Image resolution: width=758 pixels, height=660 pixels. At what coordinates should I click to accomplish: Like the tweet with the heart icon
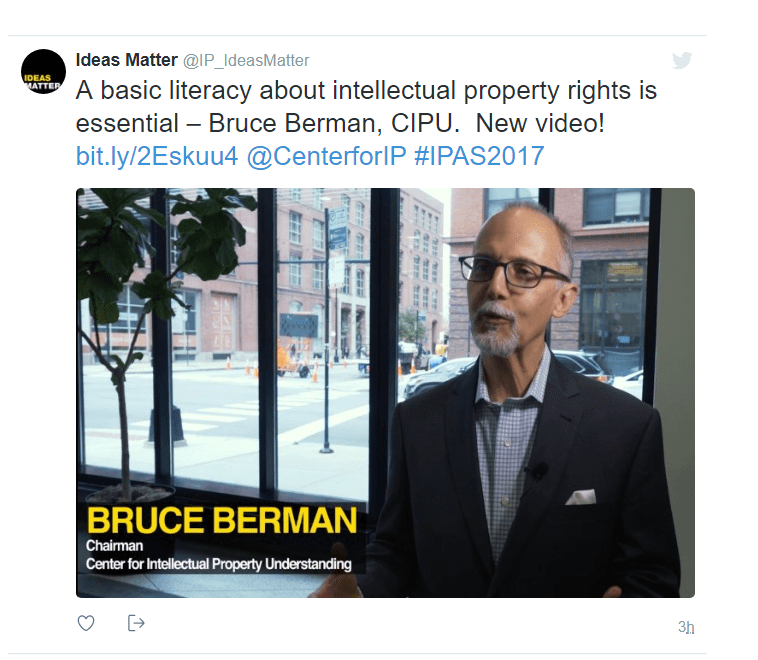[86, 623]
